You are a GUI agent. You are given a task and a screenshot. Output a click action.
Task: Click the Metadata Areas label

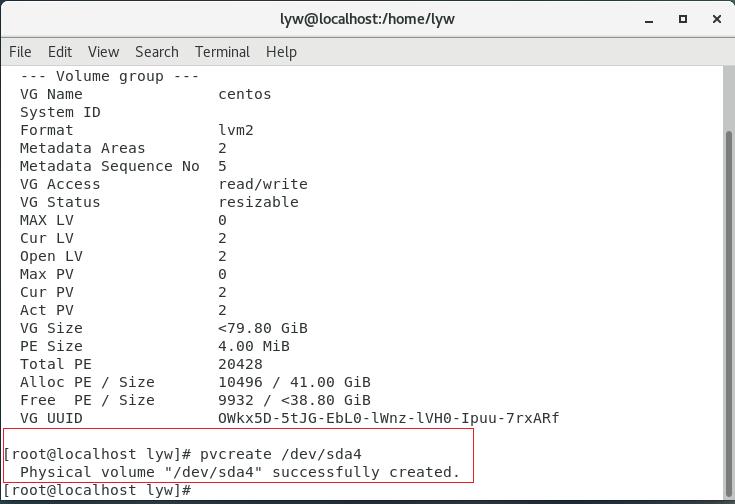point(82,148)
